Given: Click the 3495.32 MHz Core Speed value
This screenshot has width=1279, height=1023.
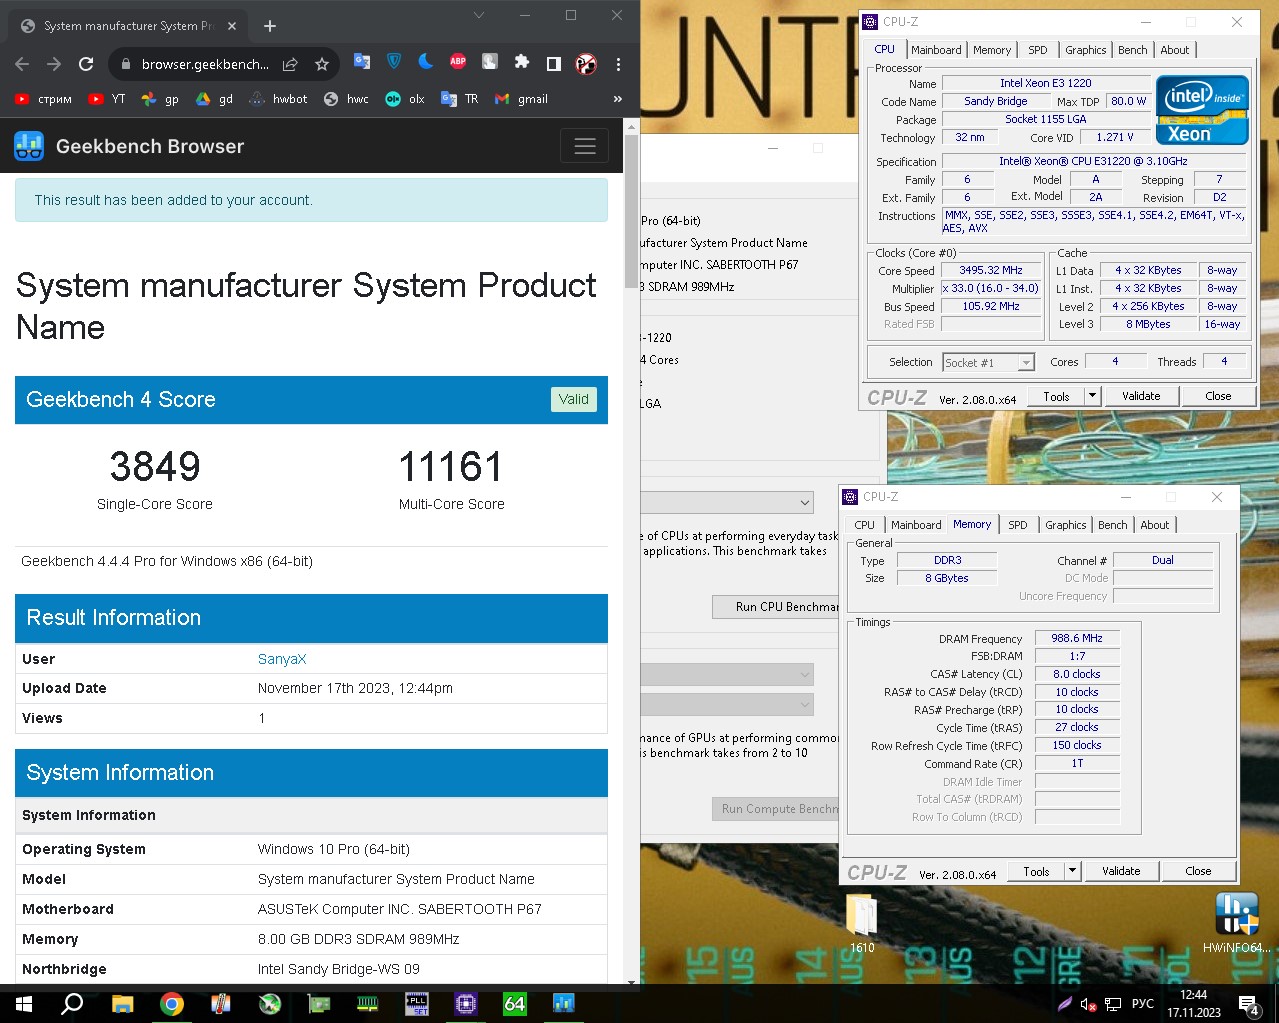Looking at the screenshot, I should [x=991, y=270].
